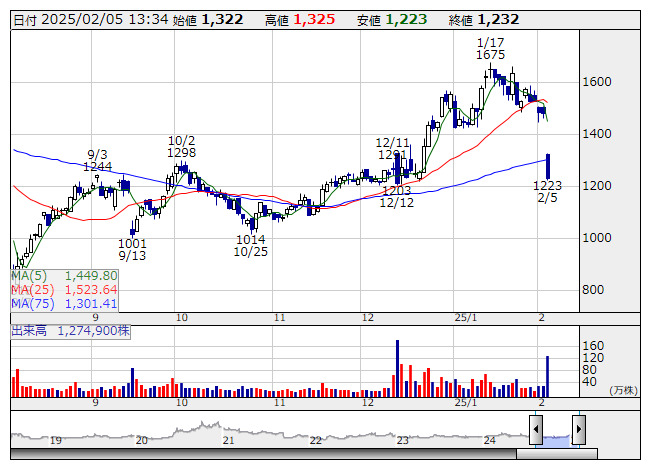Click the 9/3 high label 1244

[x=97, y=166]
